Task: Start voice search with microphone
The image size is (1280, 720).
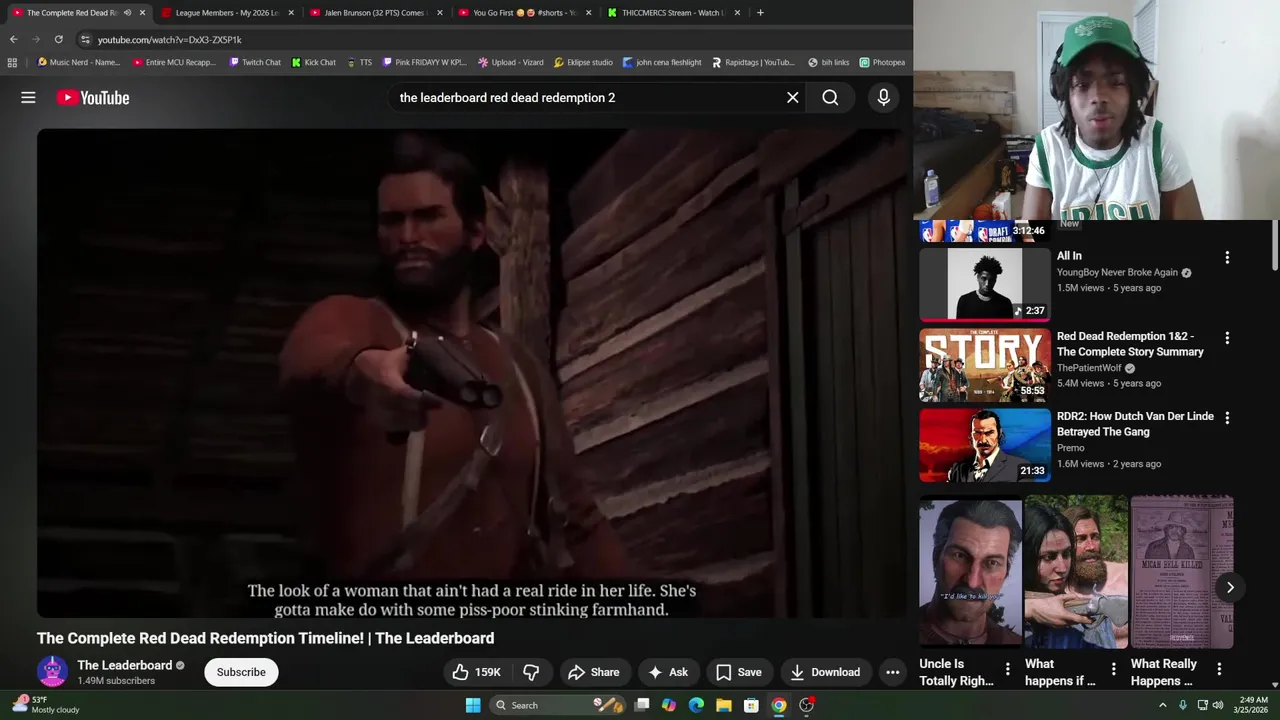Action: [883, 97]
